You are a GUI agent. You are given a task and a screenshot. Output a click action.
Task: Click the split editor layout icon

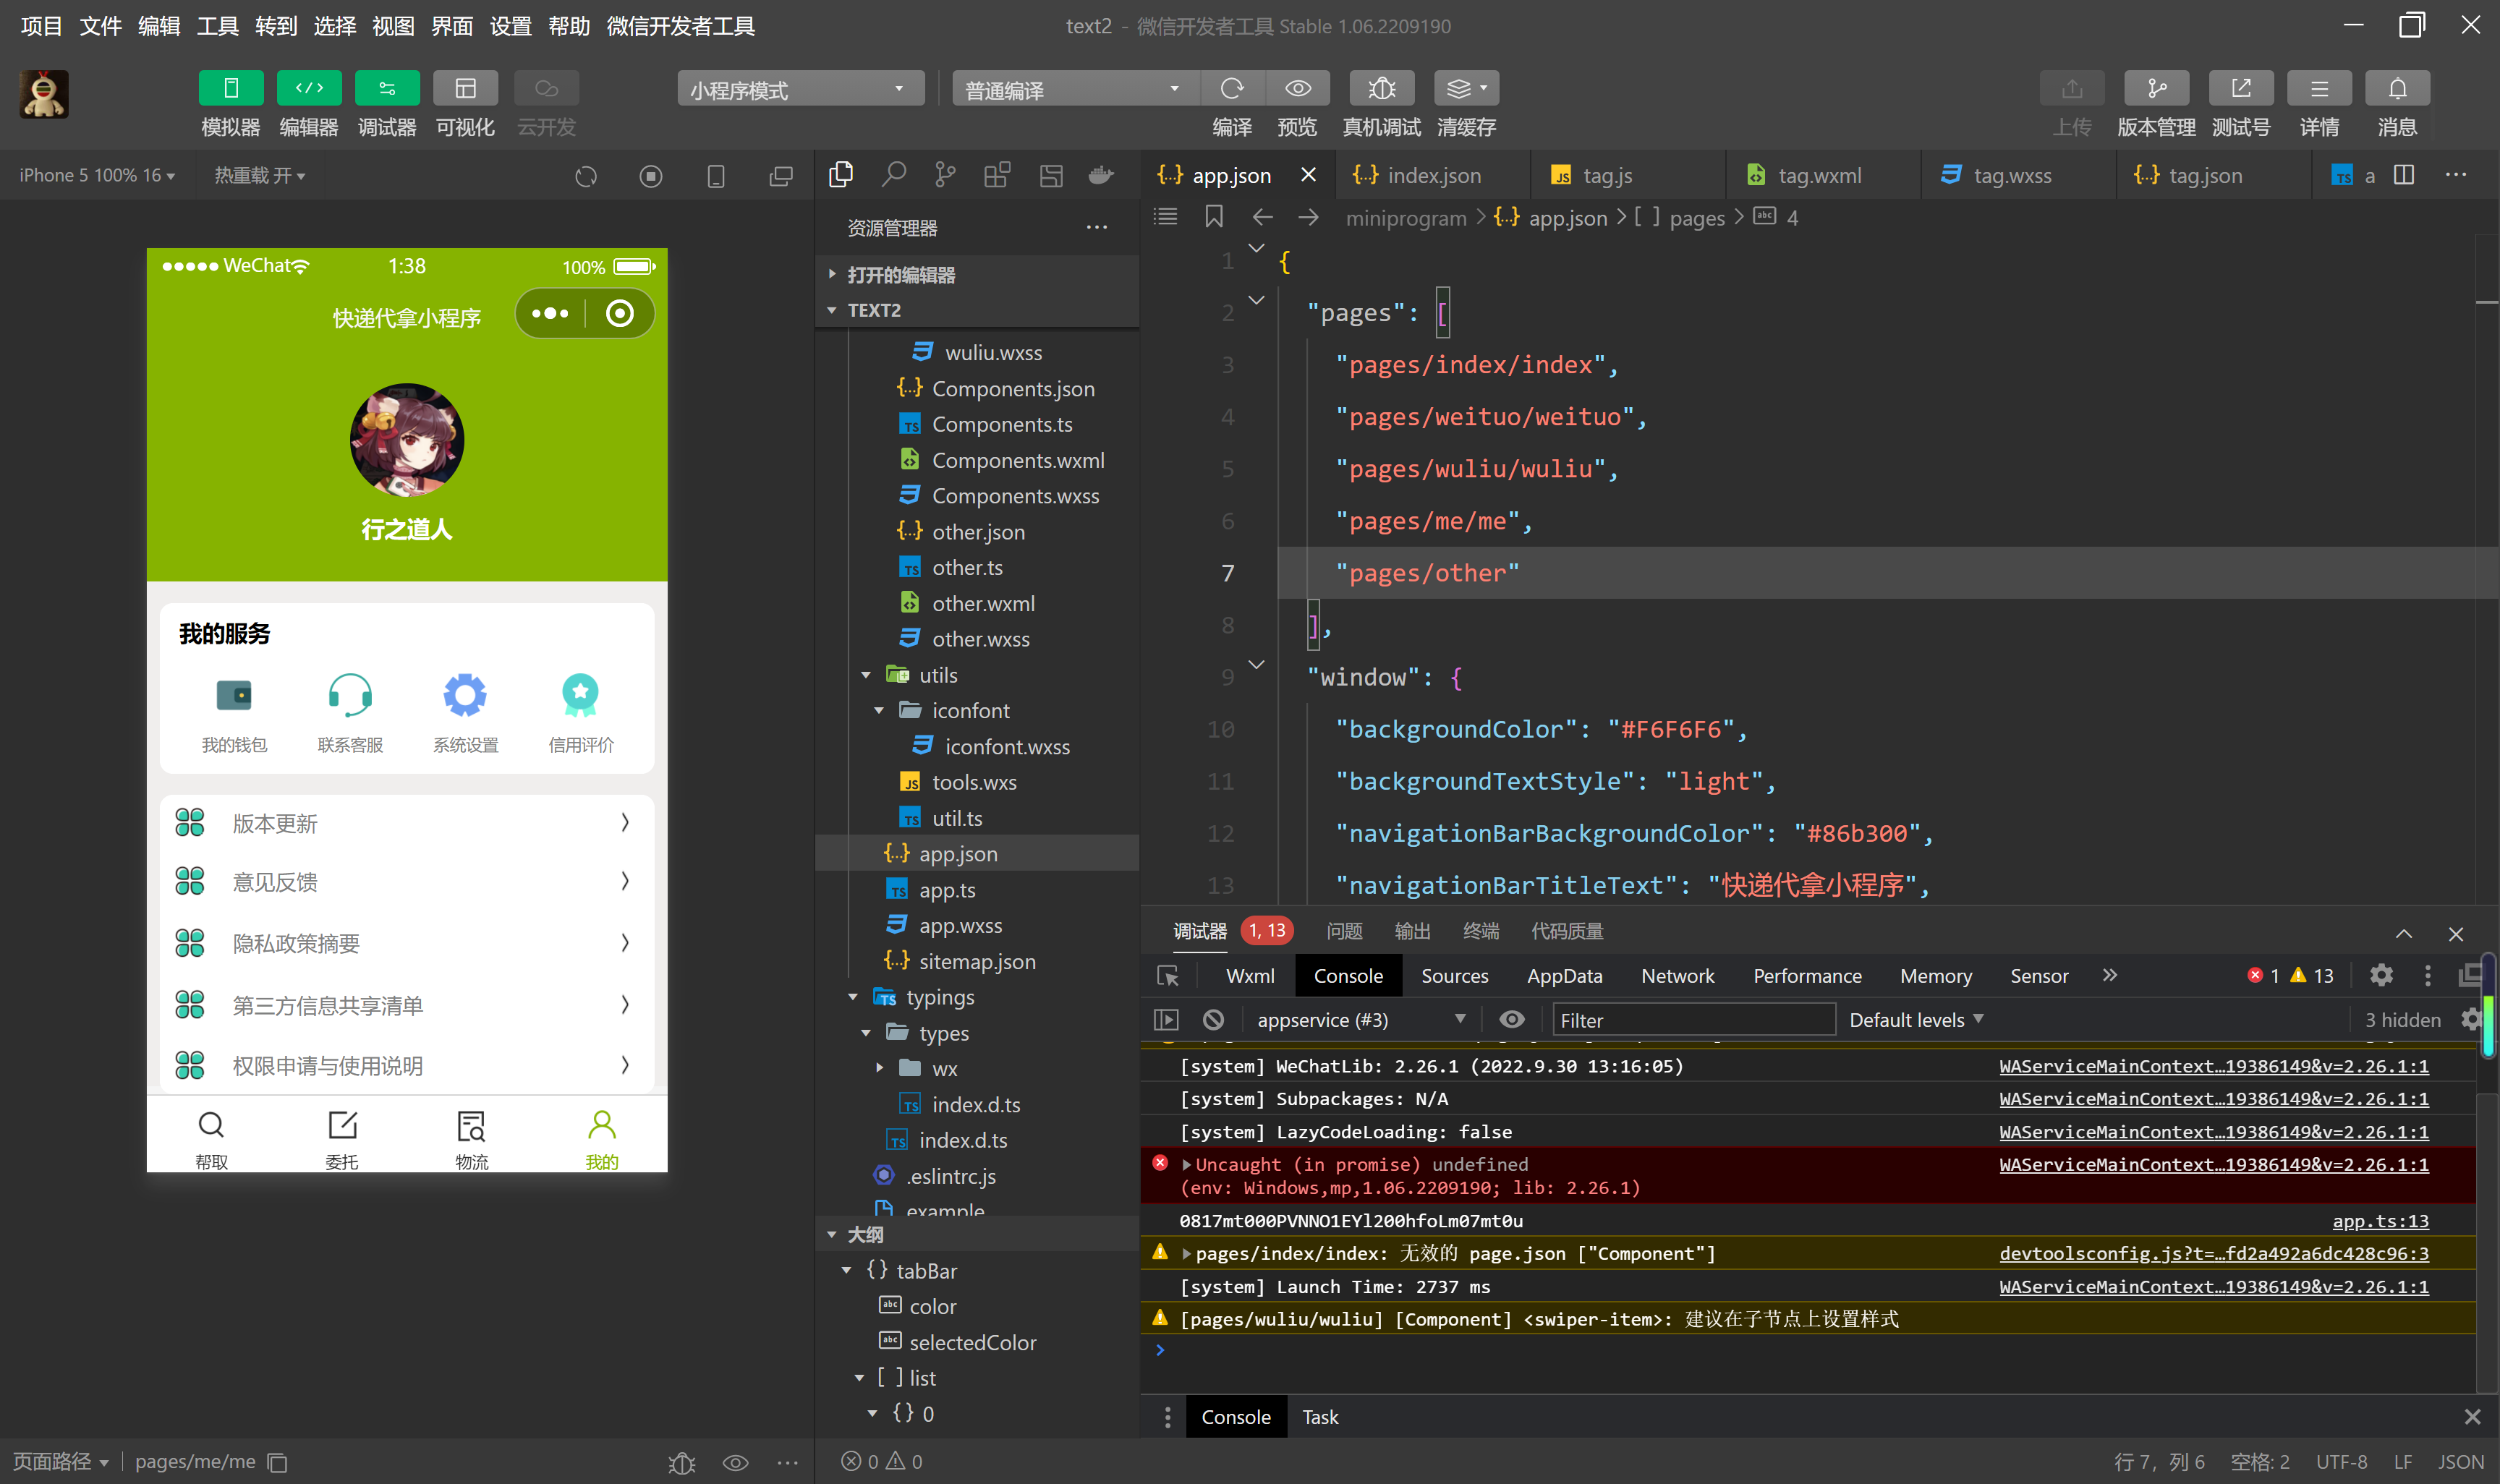click(x=2404, y=175)
